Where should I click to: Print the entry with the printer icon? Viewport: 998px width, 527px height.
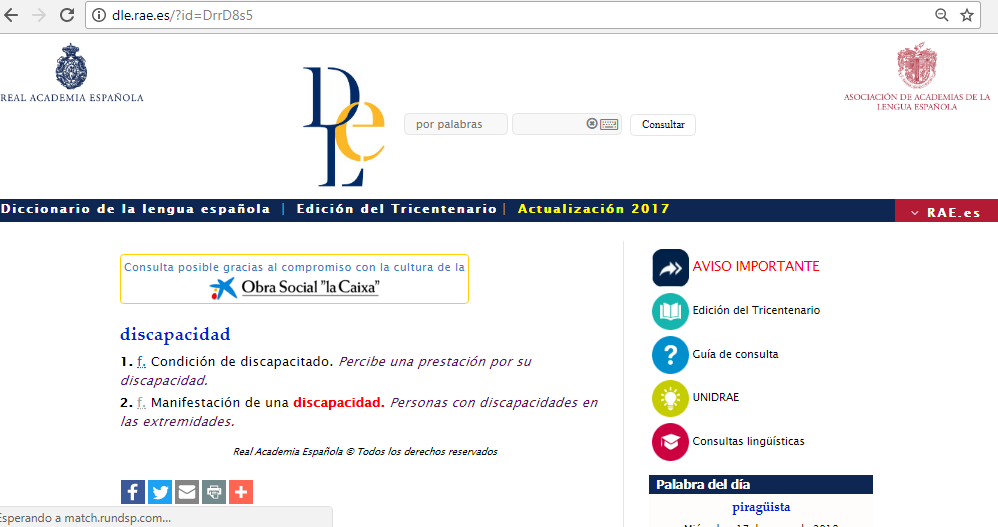click(214, 492)
